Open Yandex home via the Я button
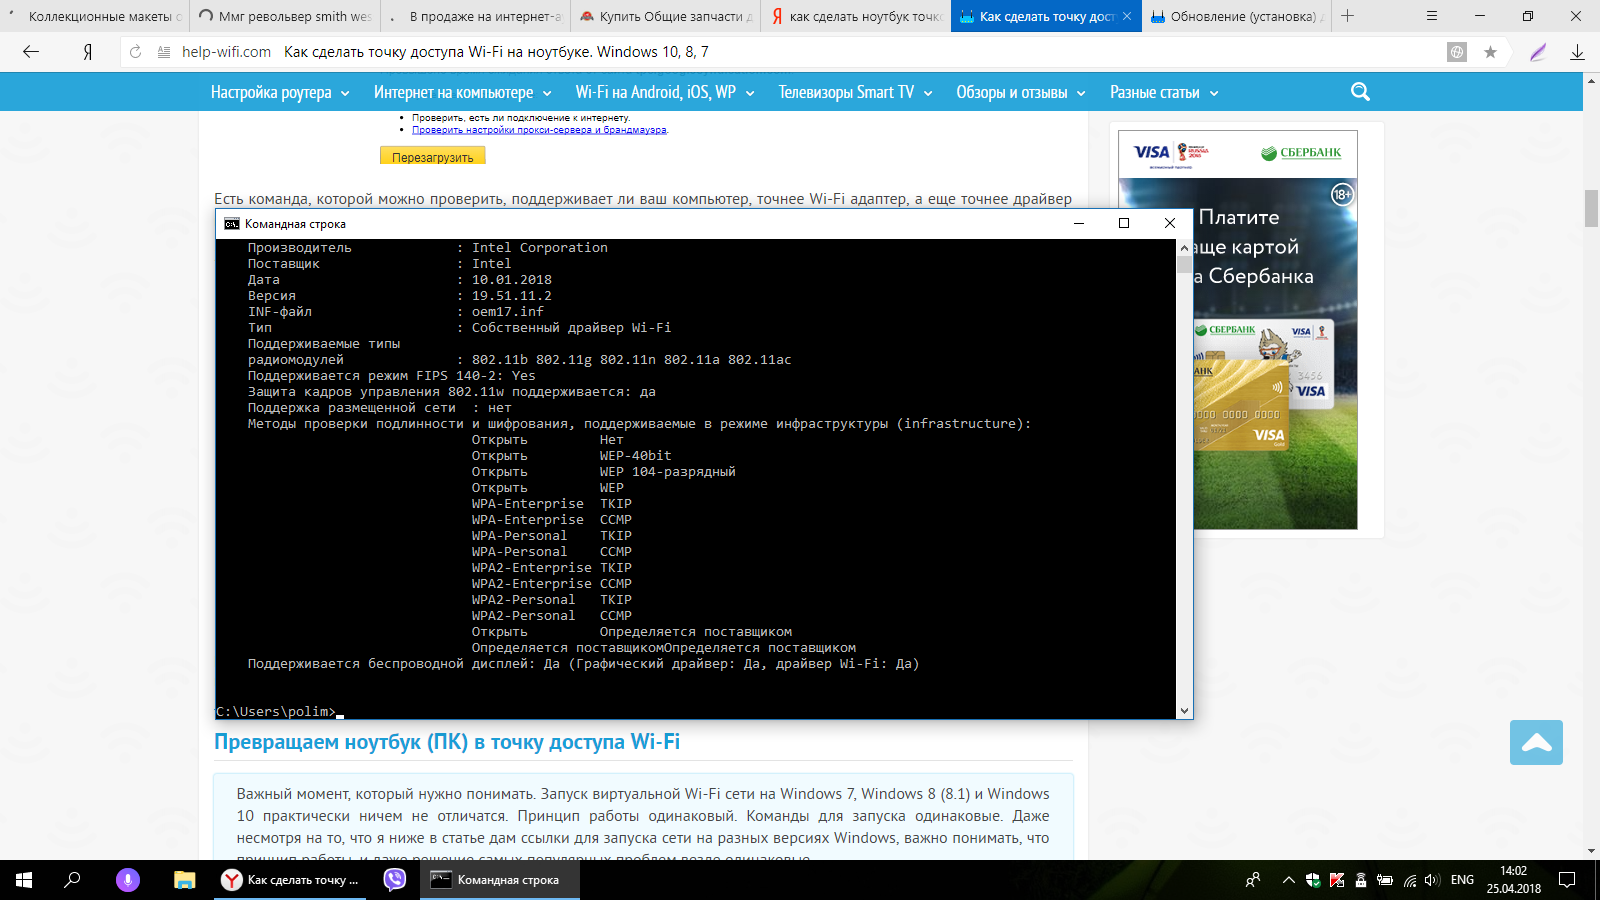The width and height of the screenshot is (1600, 900). pos(88,52)
